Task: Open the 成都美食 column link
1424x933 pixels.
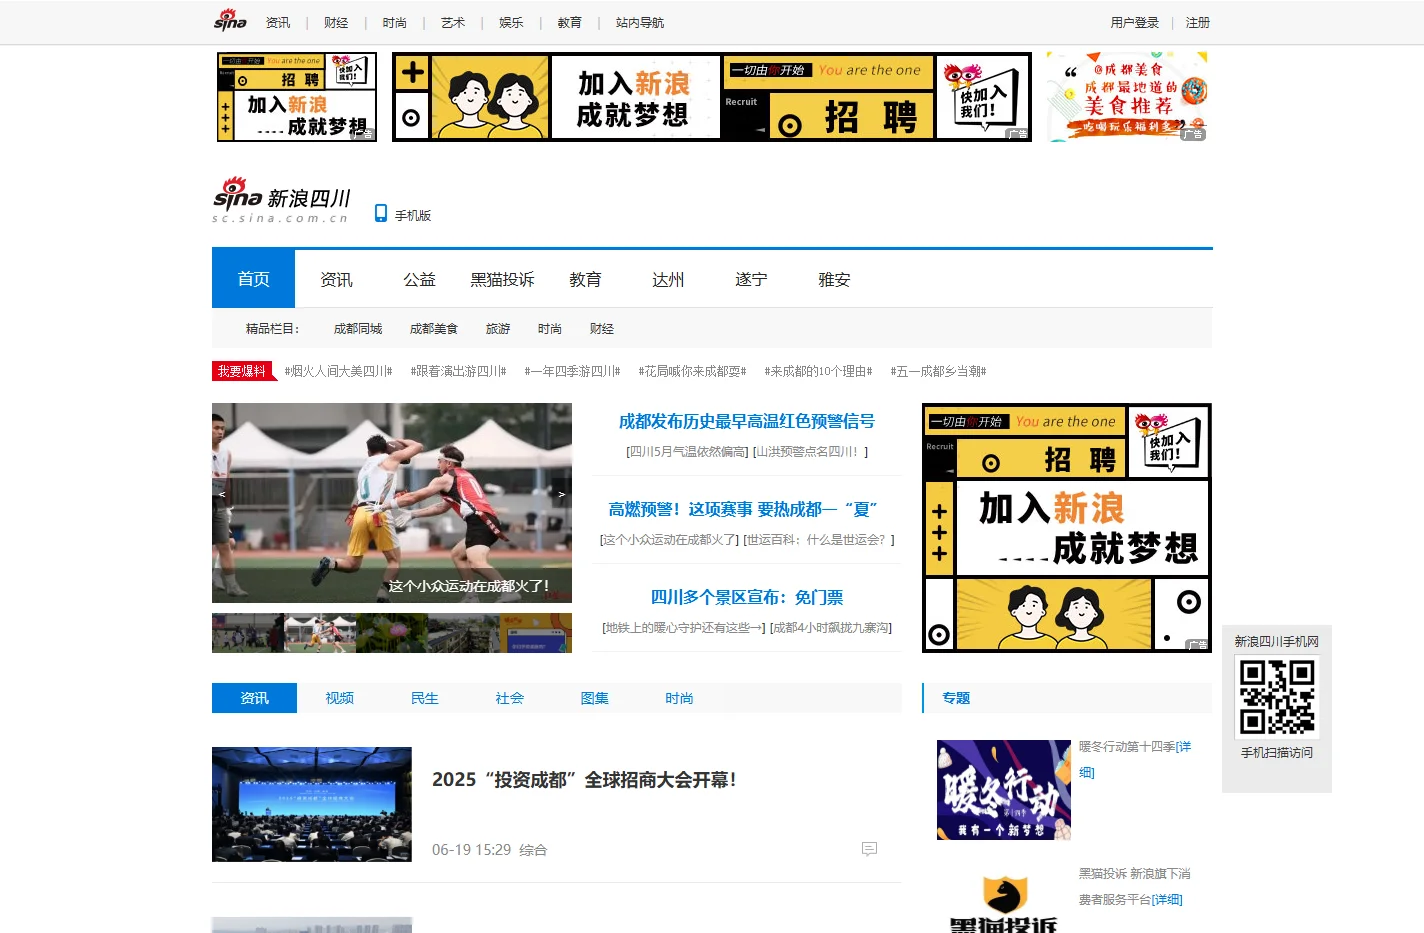Action: (434, 328)
